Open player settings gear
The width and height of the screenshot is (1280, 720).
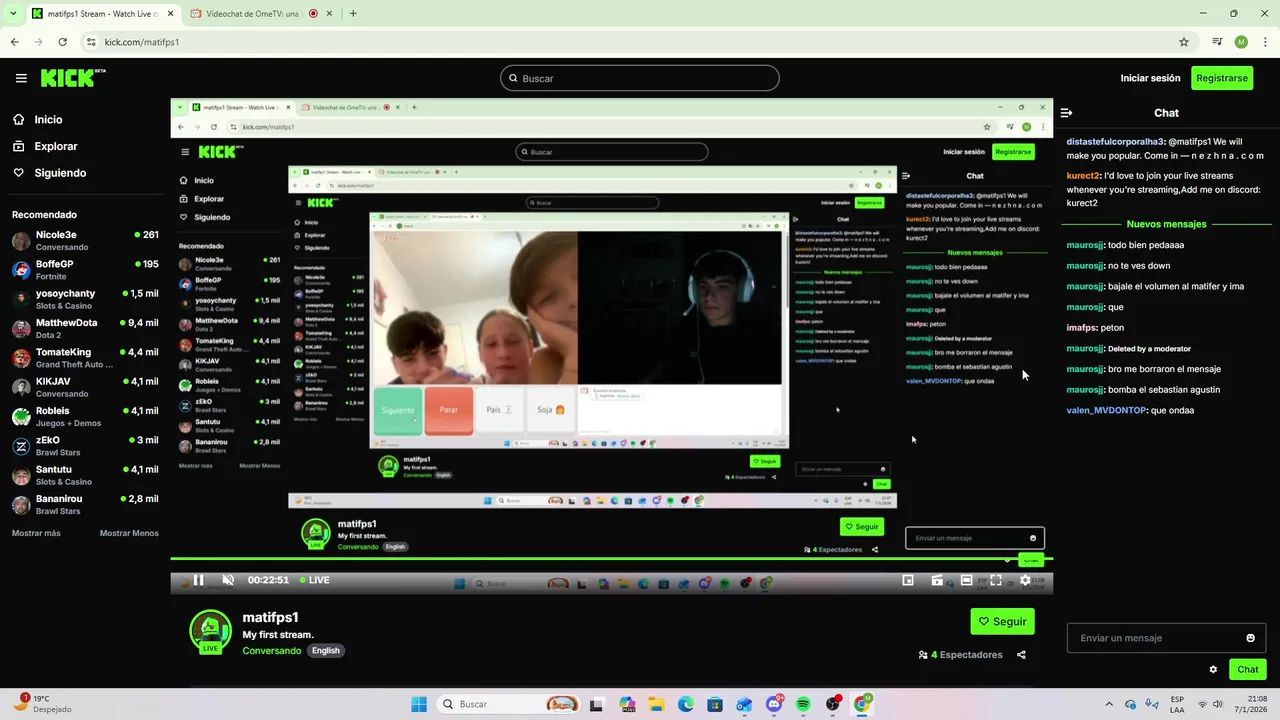pos(1025,580)
